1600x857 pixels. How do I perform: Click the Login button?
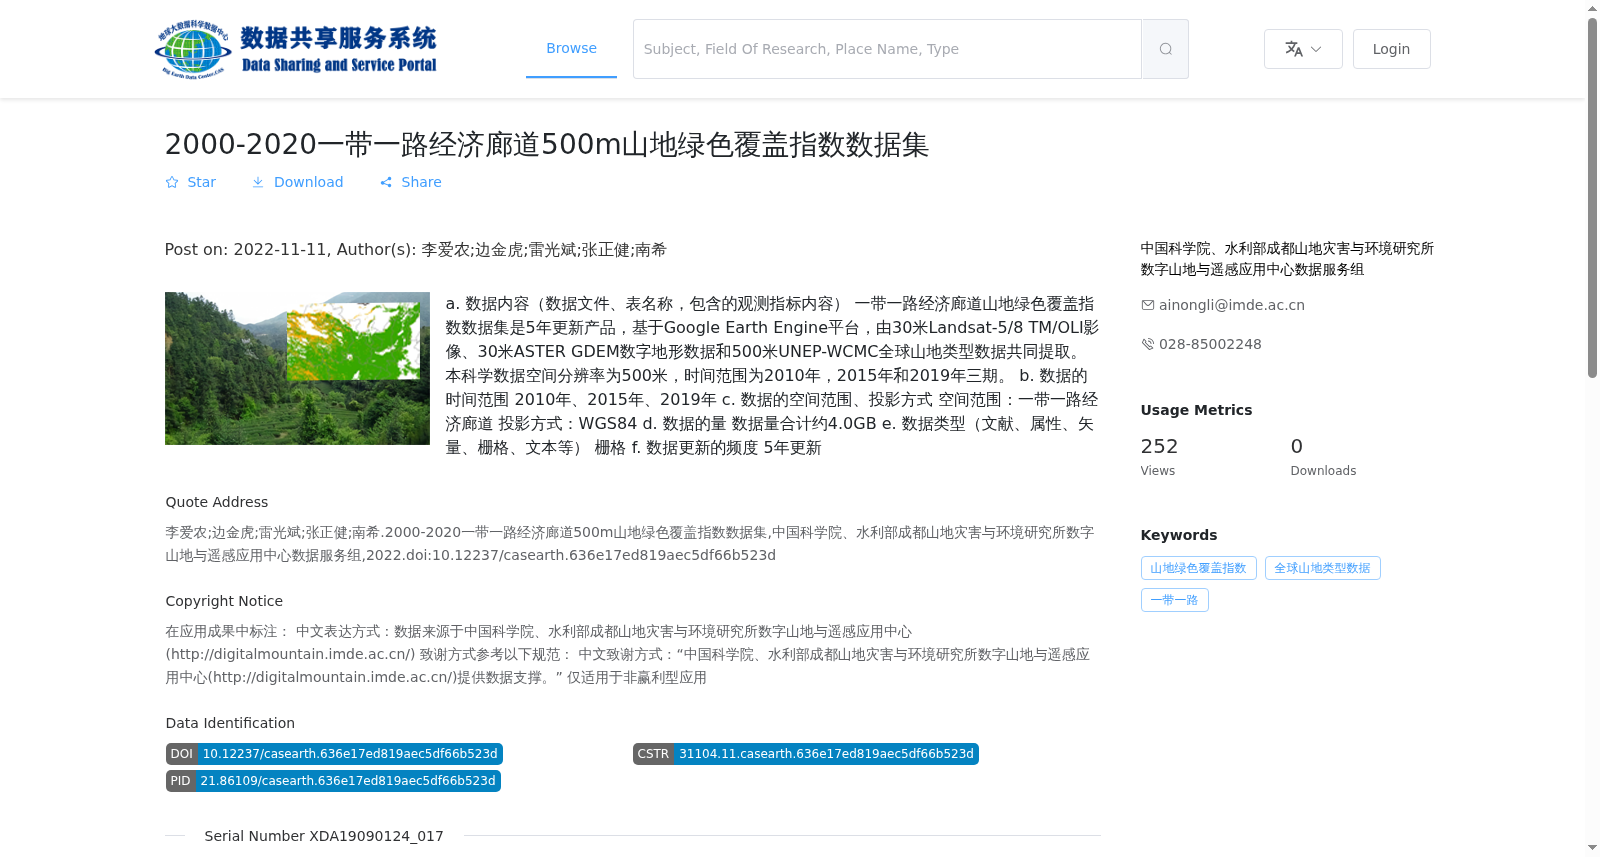pos(1391,49)
